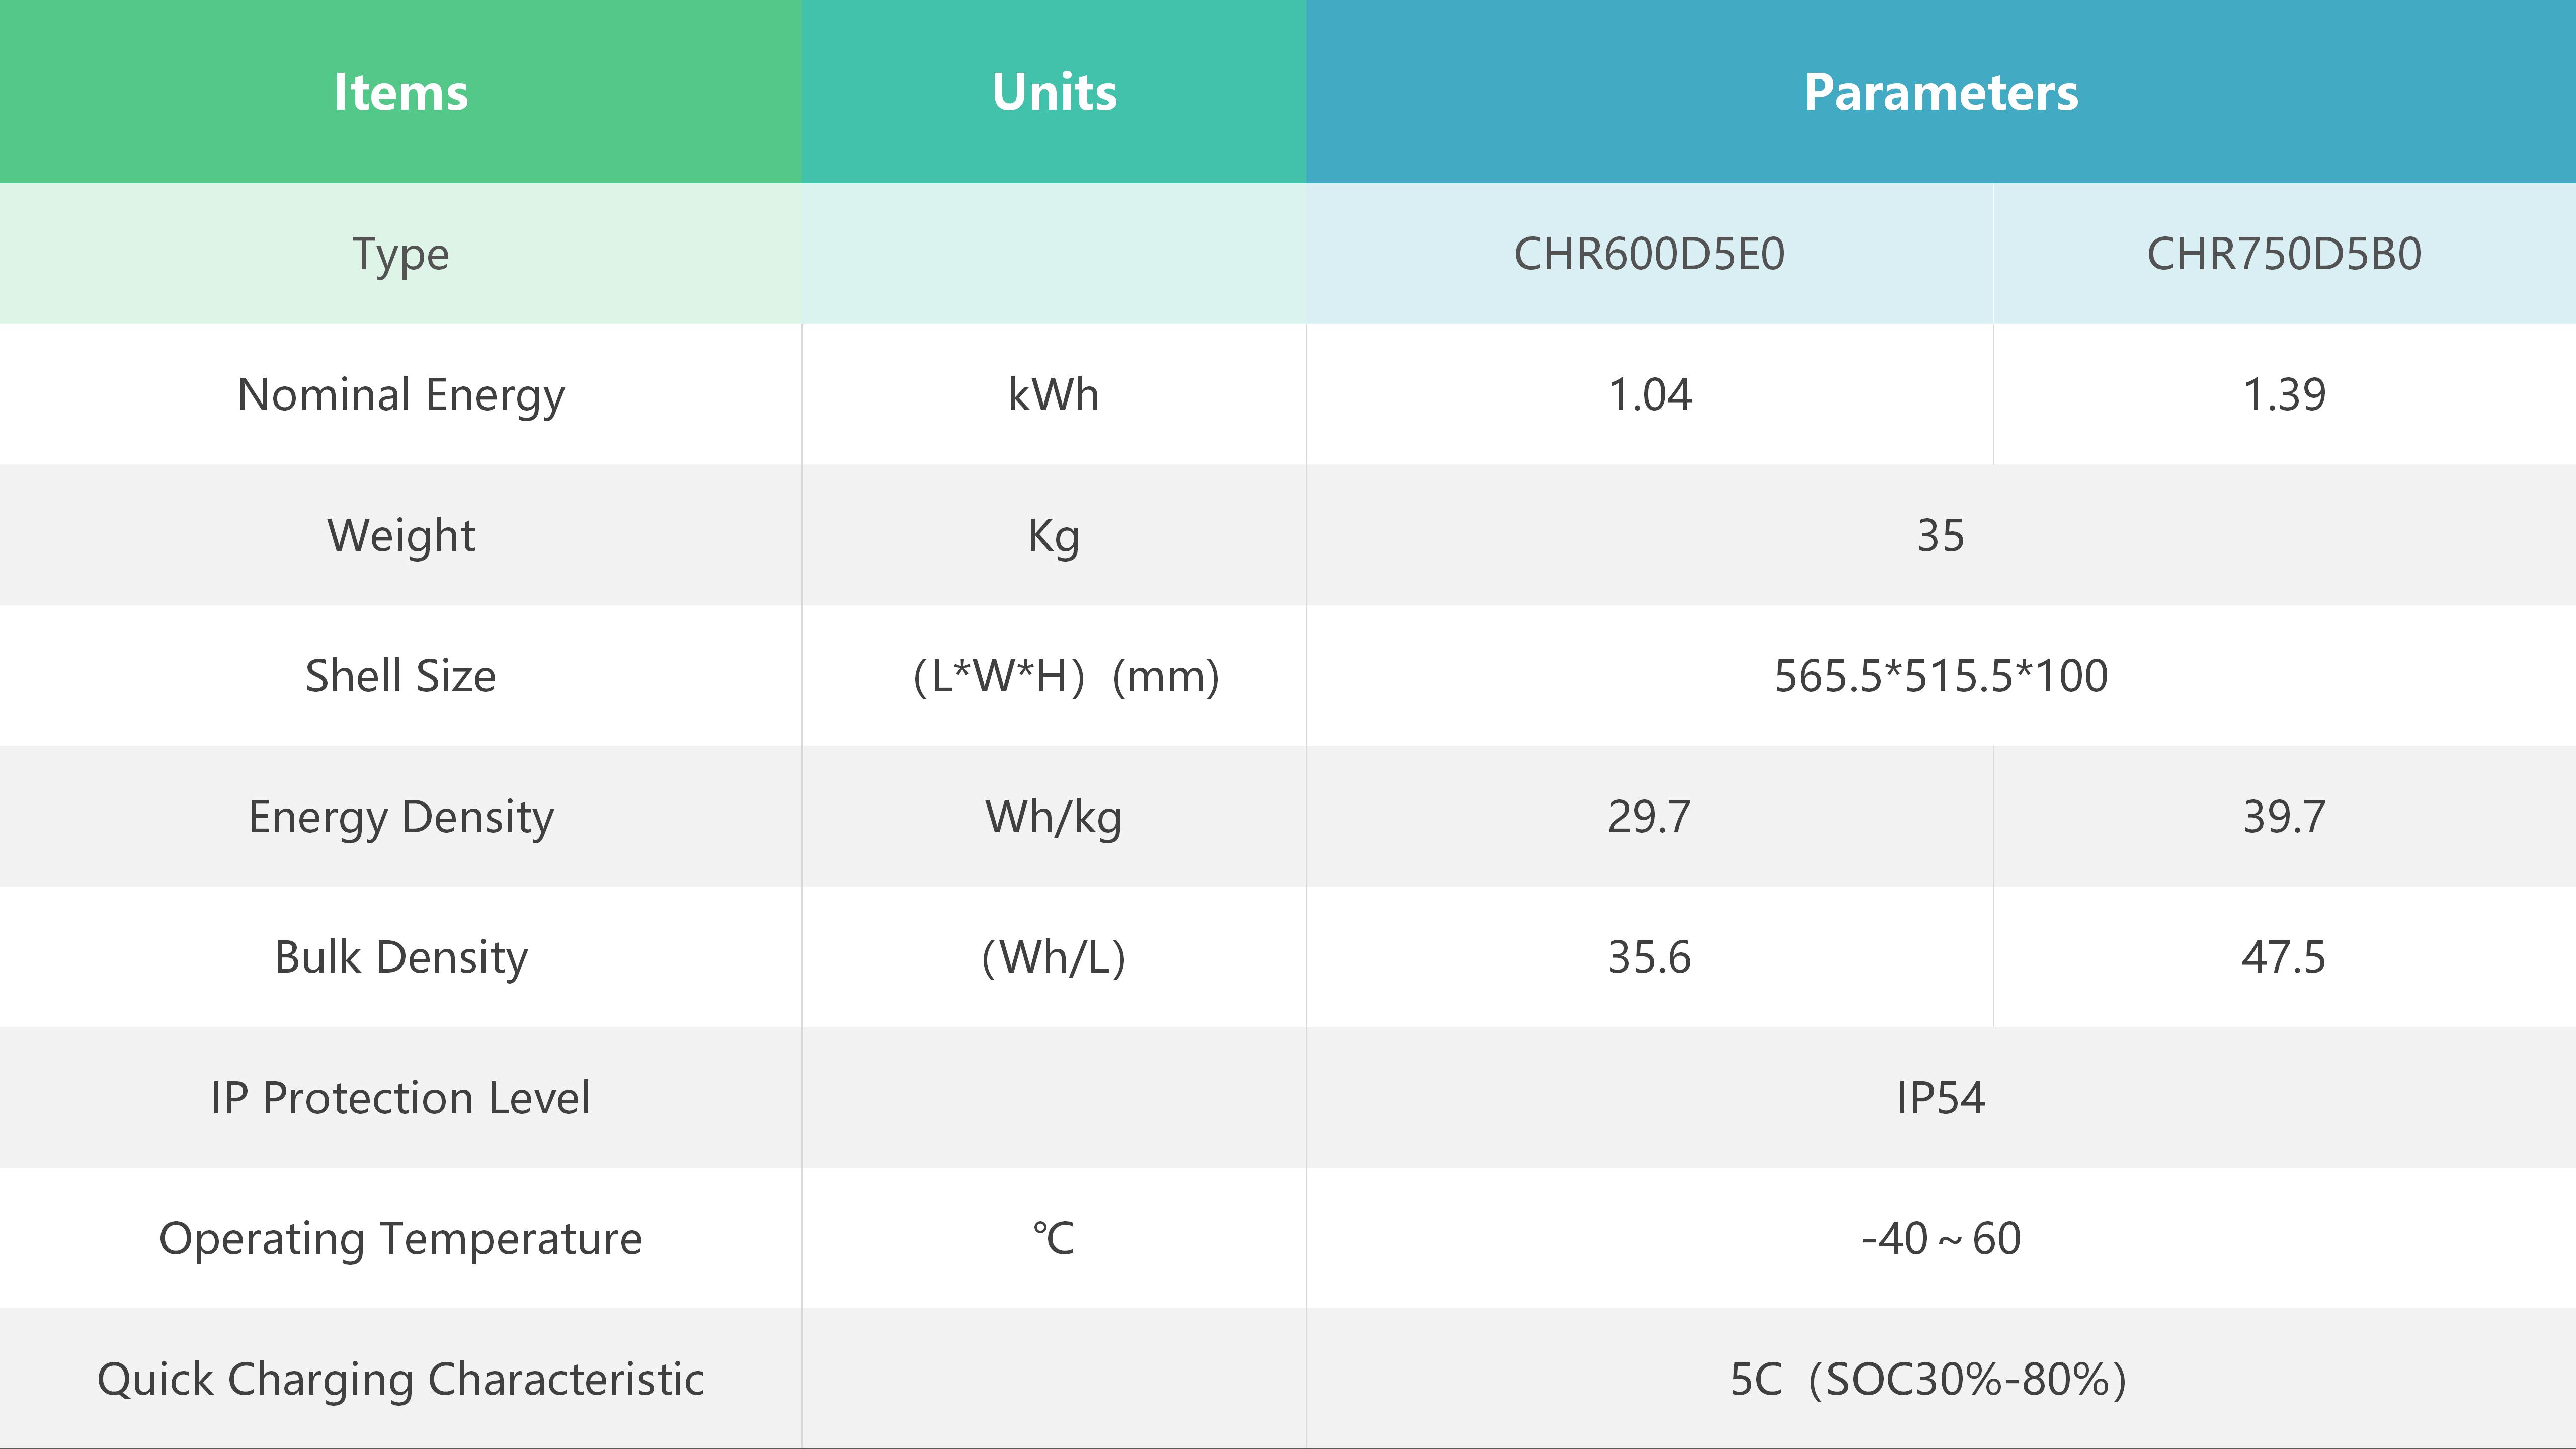Click the 565.5*515.5*100 dimensions cell
The height and width of the screenshot is (1449, 2576).
[1940, 676]
